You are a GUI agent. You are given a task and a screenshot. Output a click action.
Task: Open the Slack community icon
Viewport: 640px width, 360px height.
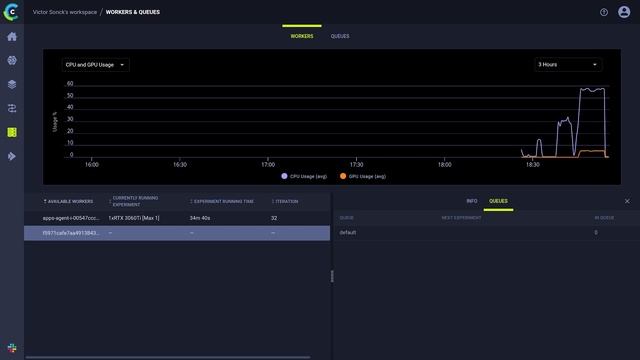pyautogui.click(x=12, y=348)
